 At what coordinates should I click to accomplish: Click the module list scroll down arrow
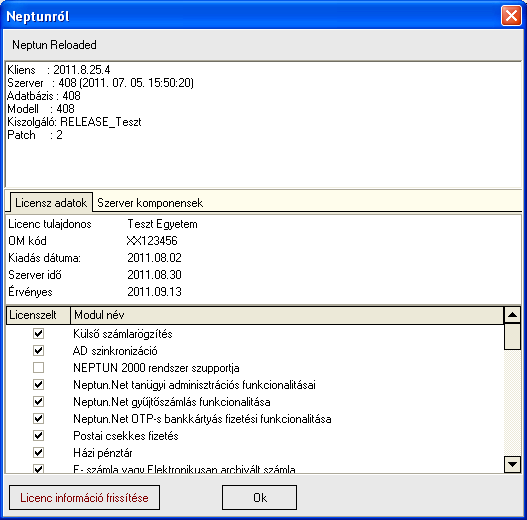512,464
